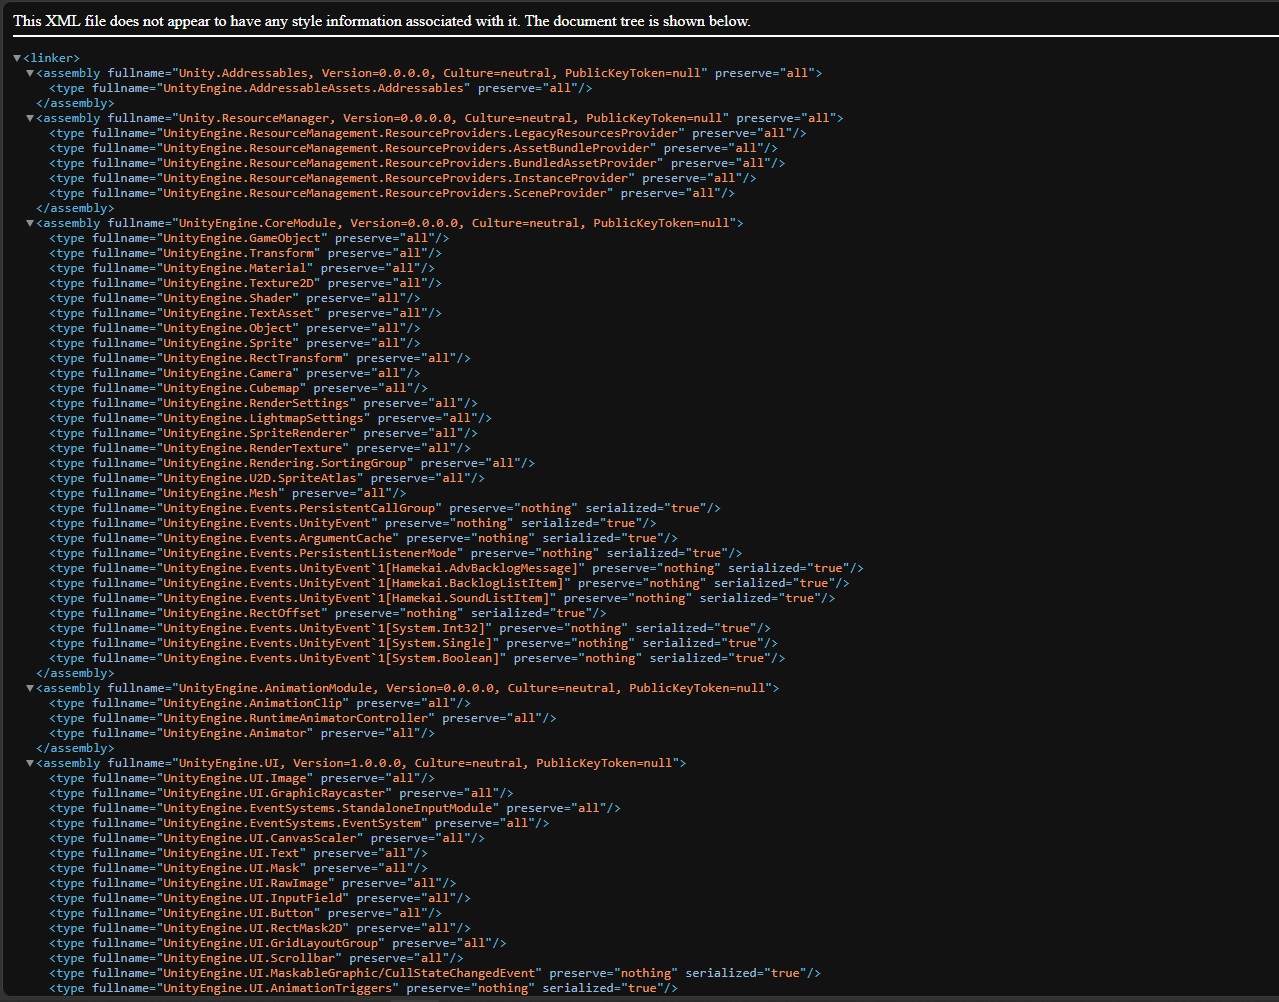Image resolution: width=1279 pixels, height=1002 pixels.
Task: Click the UnityEngine.Texture2D type line
Action: 246,283
